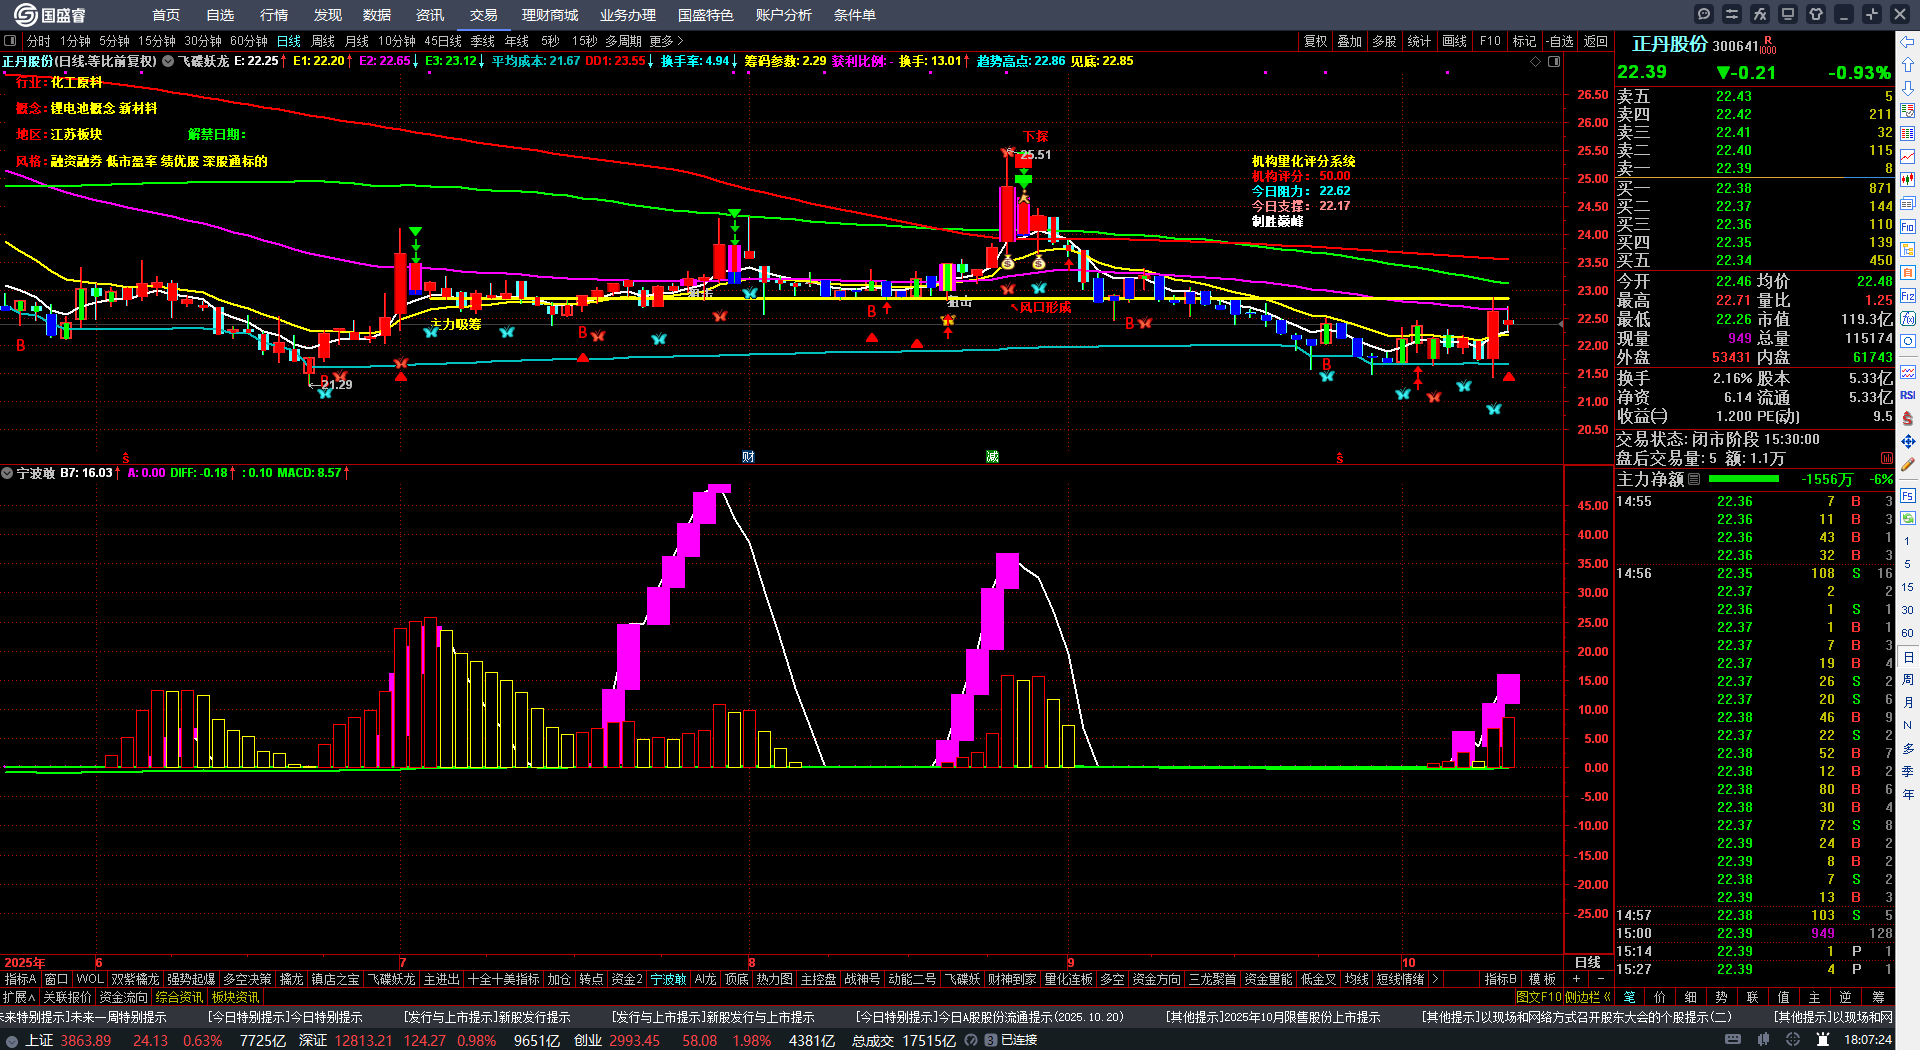Image resolution: width=1920 pixels, height=1050 pixels.
Task: Toggle the panel layout icon left of 分时
Action: 10,41
